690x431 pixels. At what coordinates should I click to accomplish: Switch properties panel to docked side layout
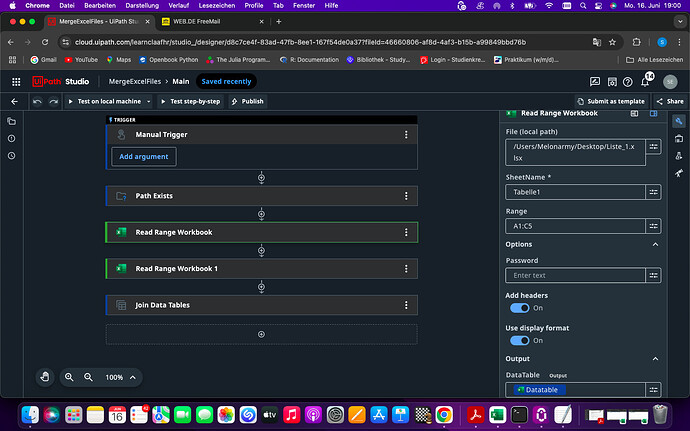pos(653,114)
